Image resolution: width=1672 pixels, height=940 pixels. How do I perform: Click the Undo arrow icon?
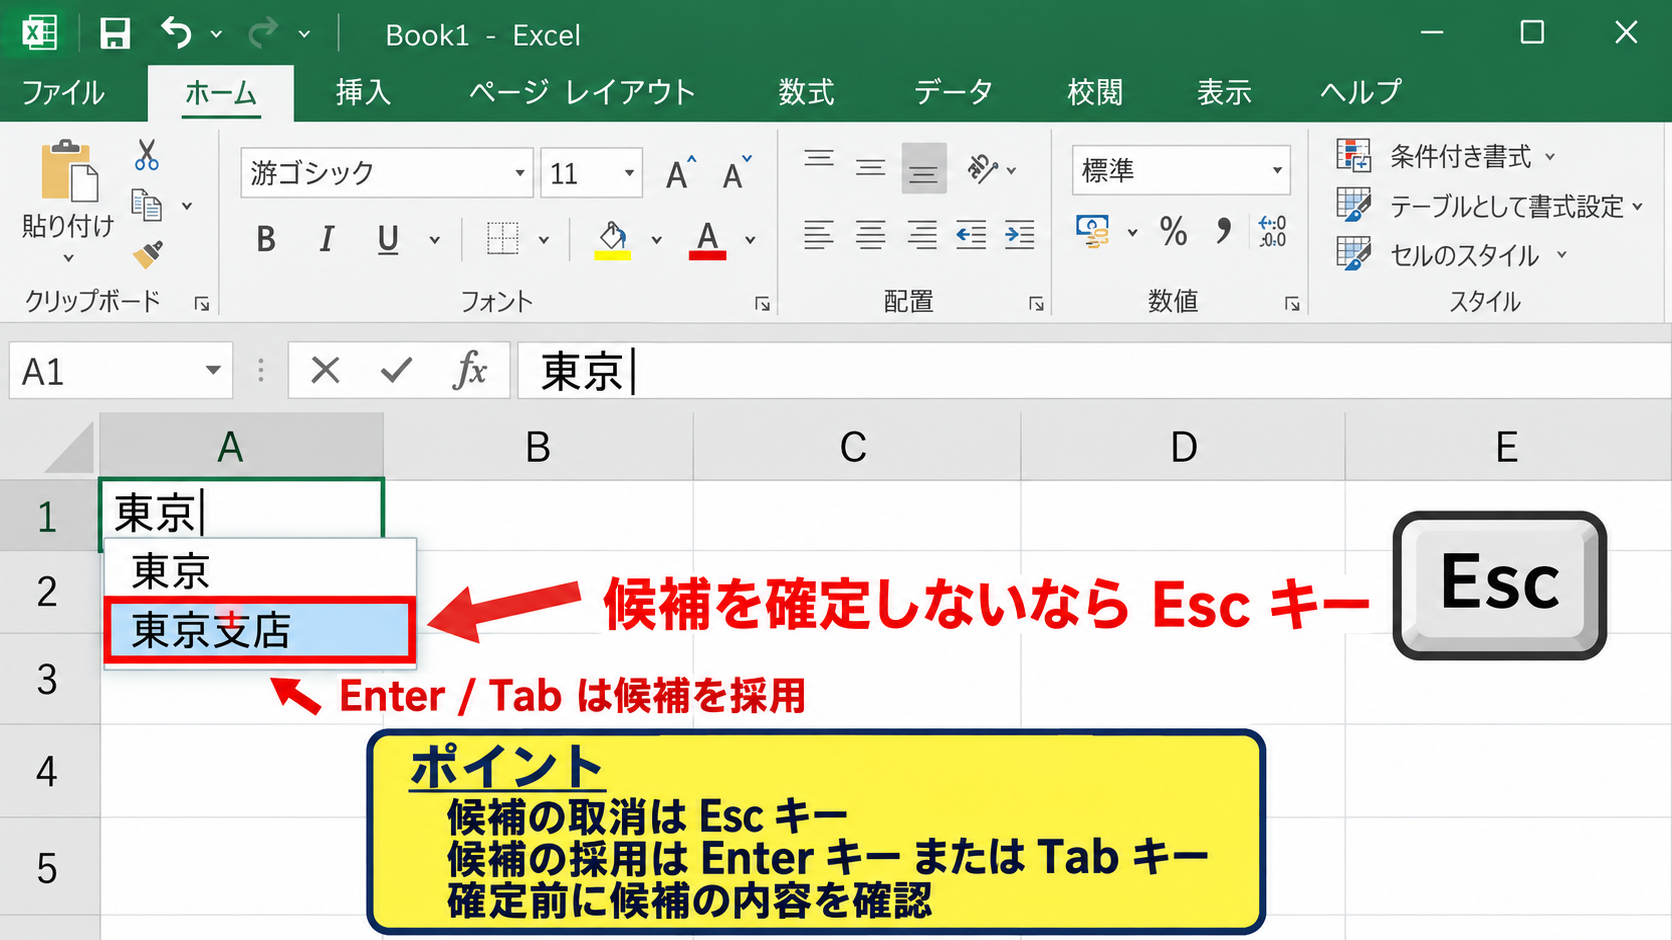click(x=176, y=34)
